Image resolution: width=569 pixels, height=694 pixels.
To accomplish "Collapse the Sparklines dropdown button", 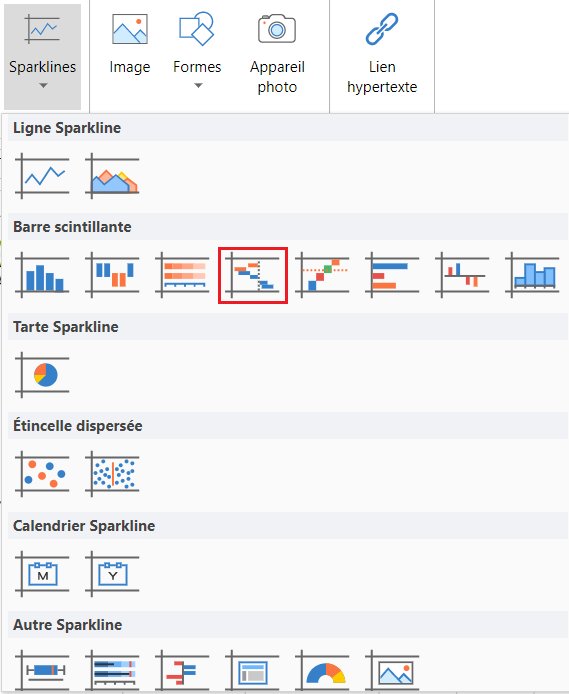I will point(42,57).
